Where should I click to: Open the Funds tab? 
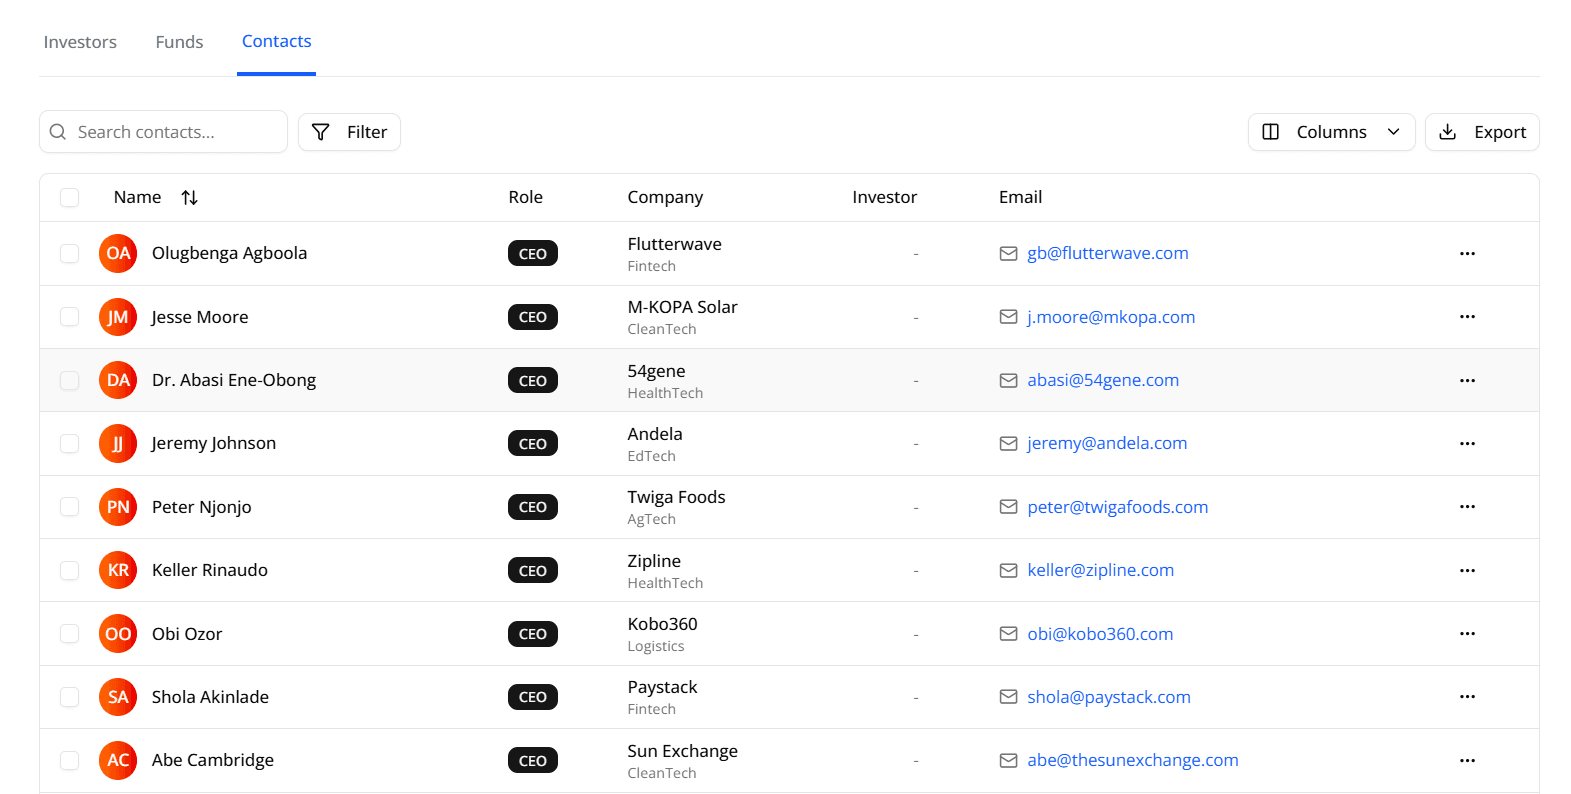(x=179, y=42)
